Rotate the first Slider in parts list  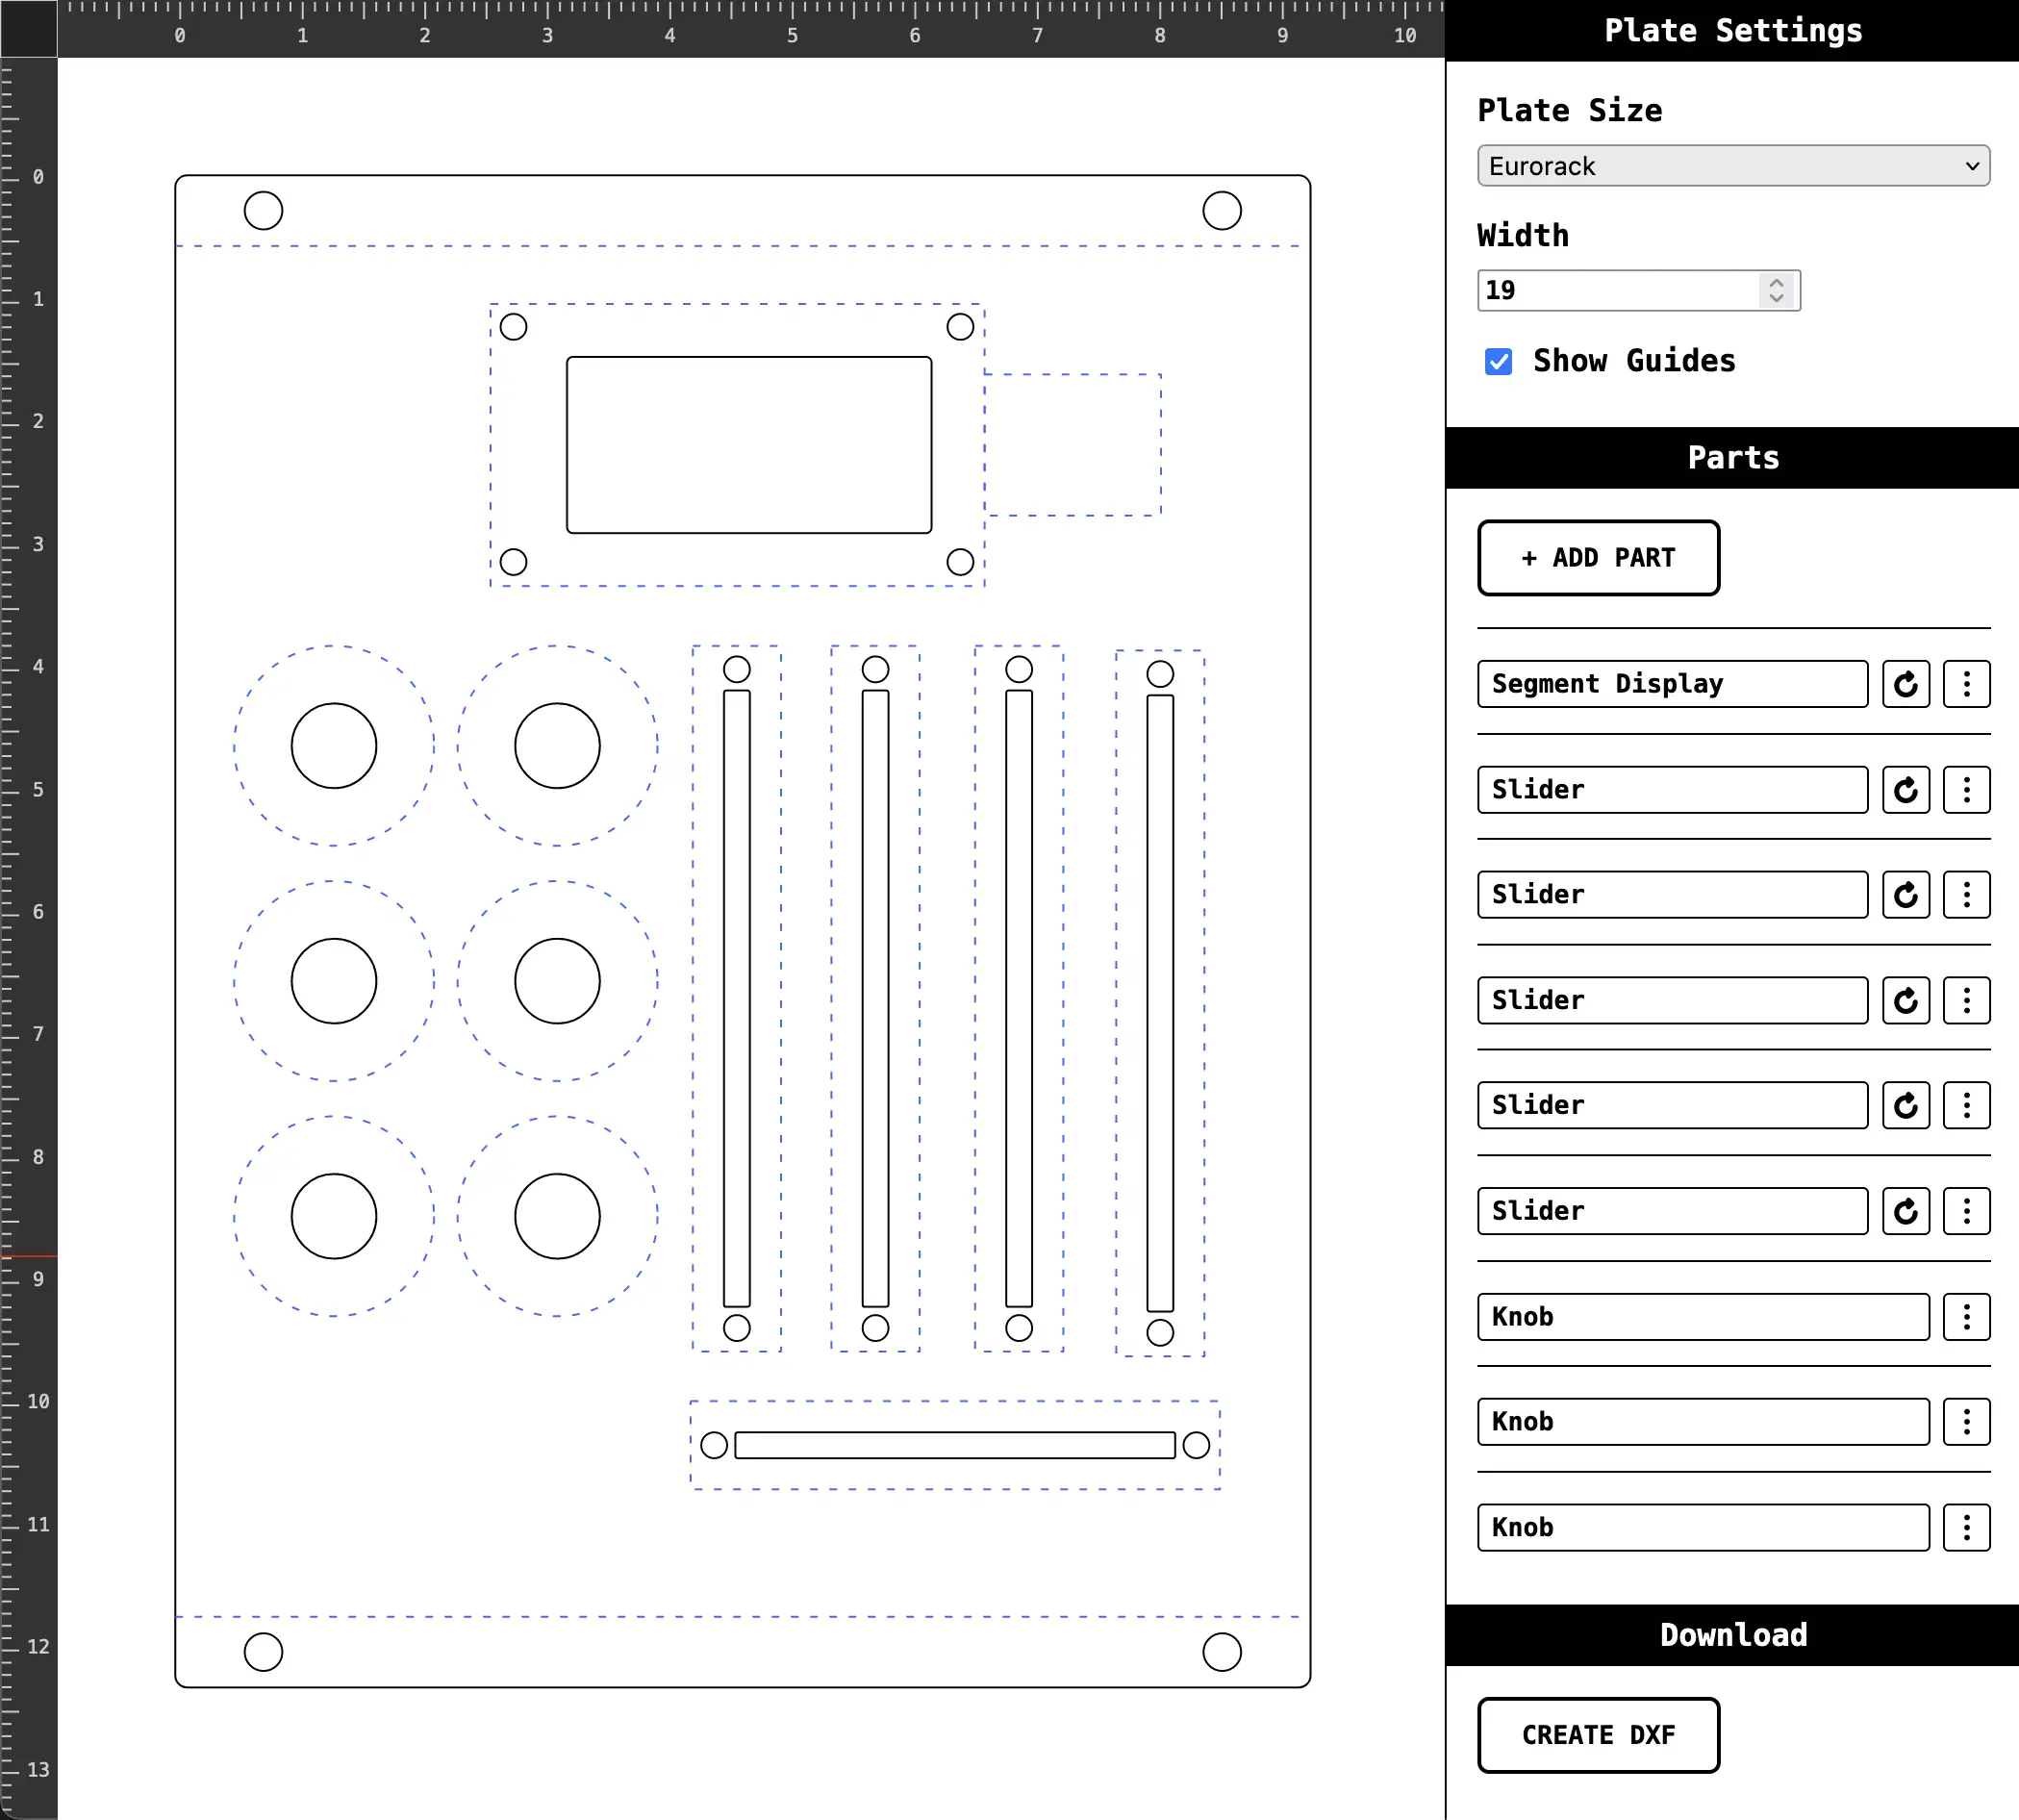click(1906, 790)
